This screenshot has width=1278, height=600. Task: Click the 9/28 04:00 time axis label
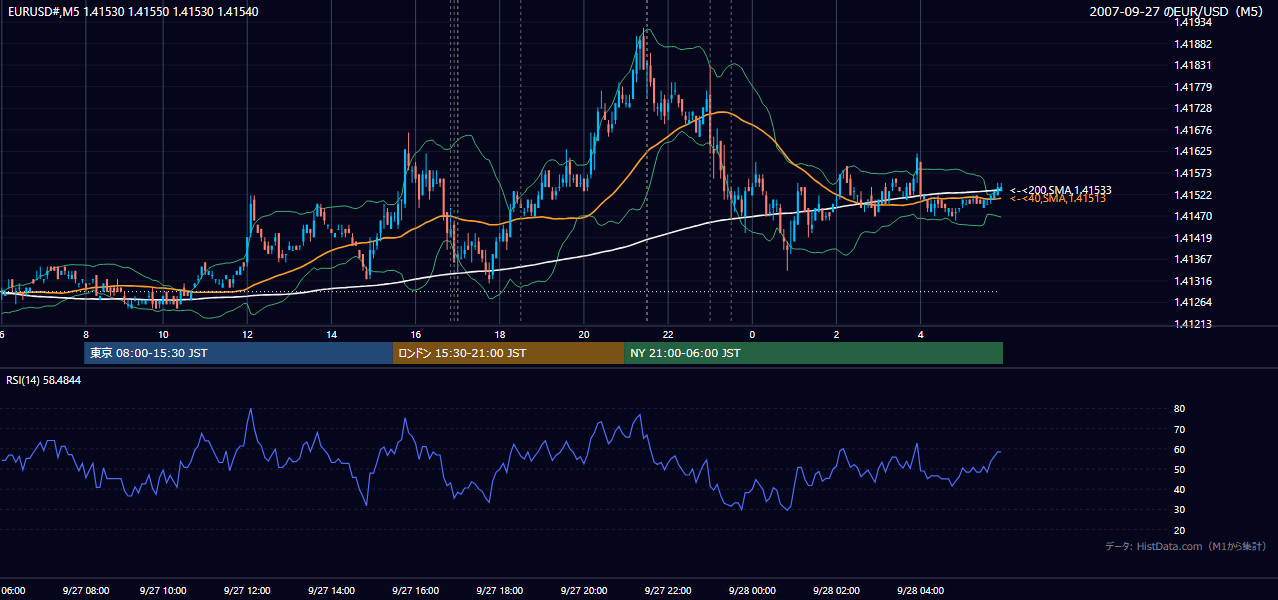[x=919, y=590]
